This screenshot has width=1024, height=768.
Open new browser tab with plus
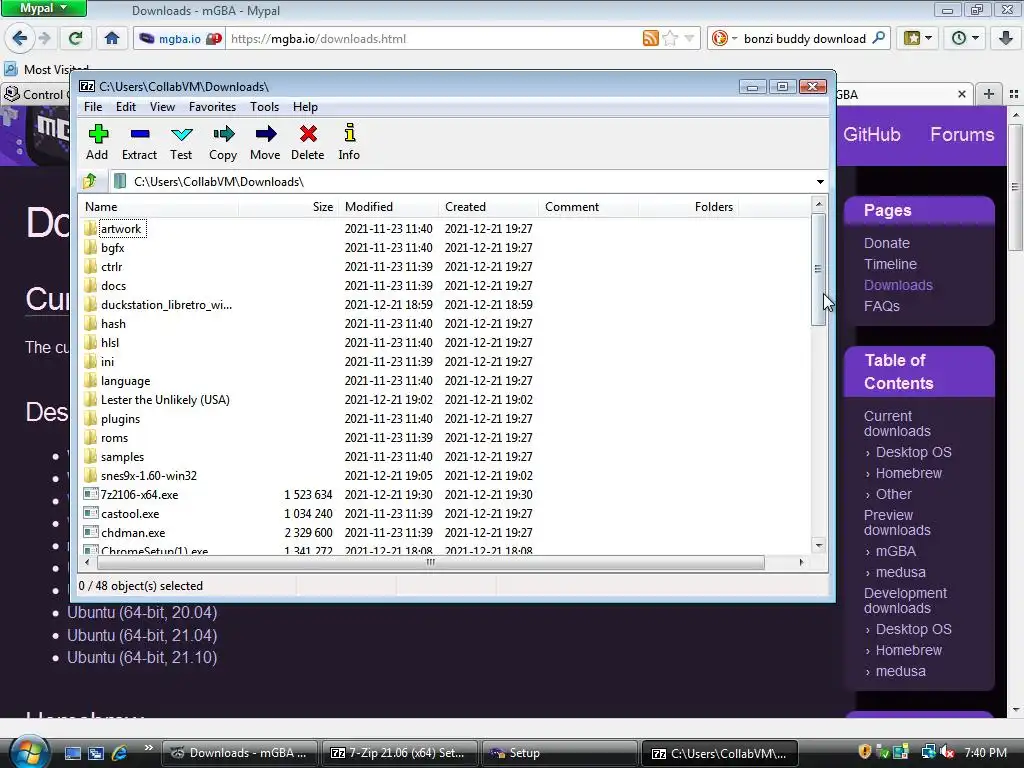[989, 94]
